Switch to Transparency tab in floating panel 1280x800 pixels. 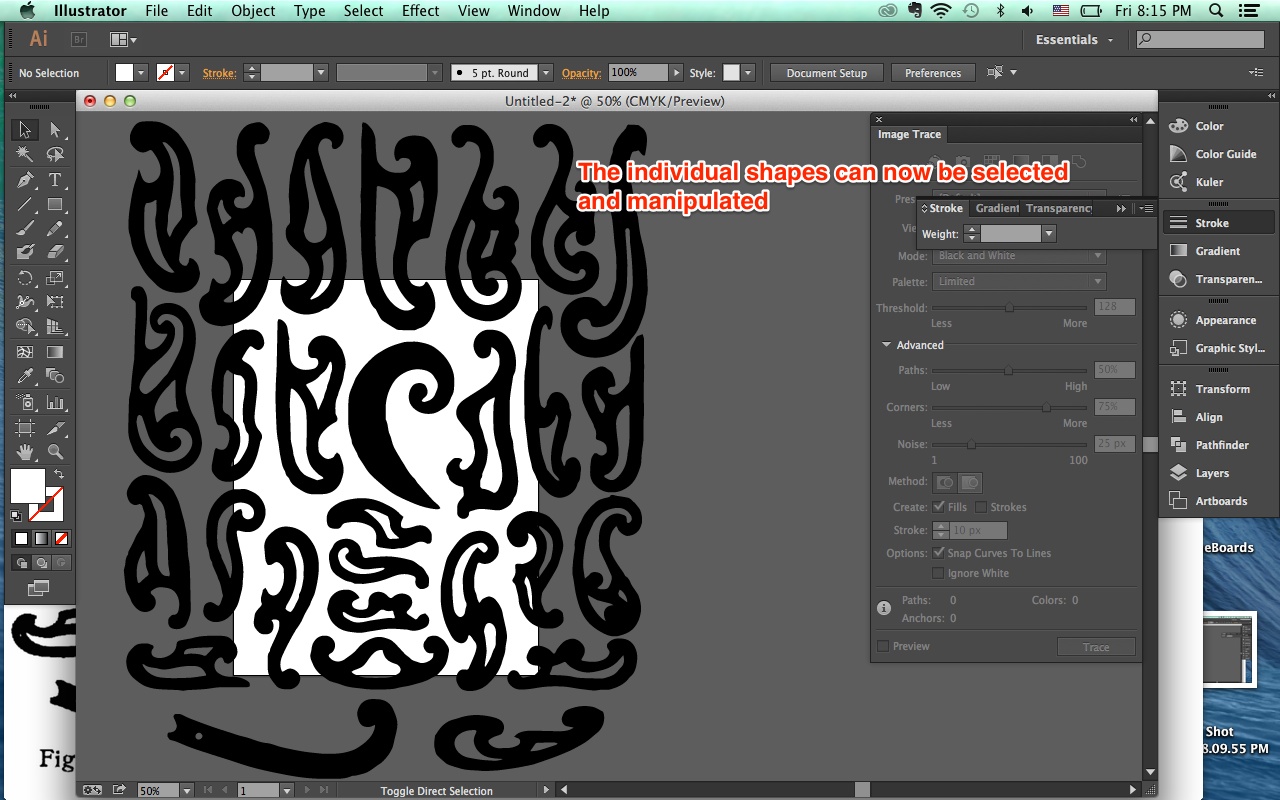pyautogui.click(x=1059, y=208)
